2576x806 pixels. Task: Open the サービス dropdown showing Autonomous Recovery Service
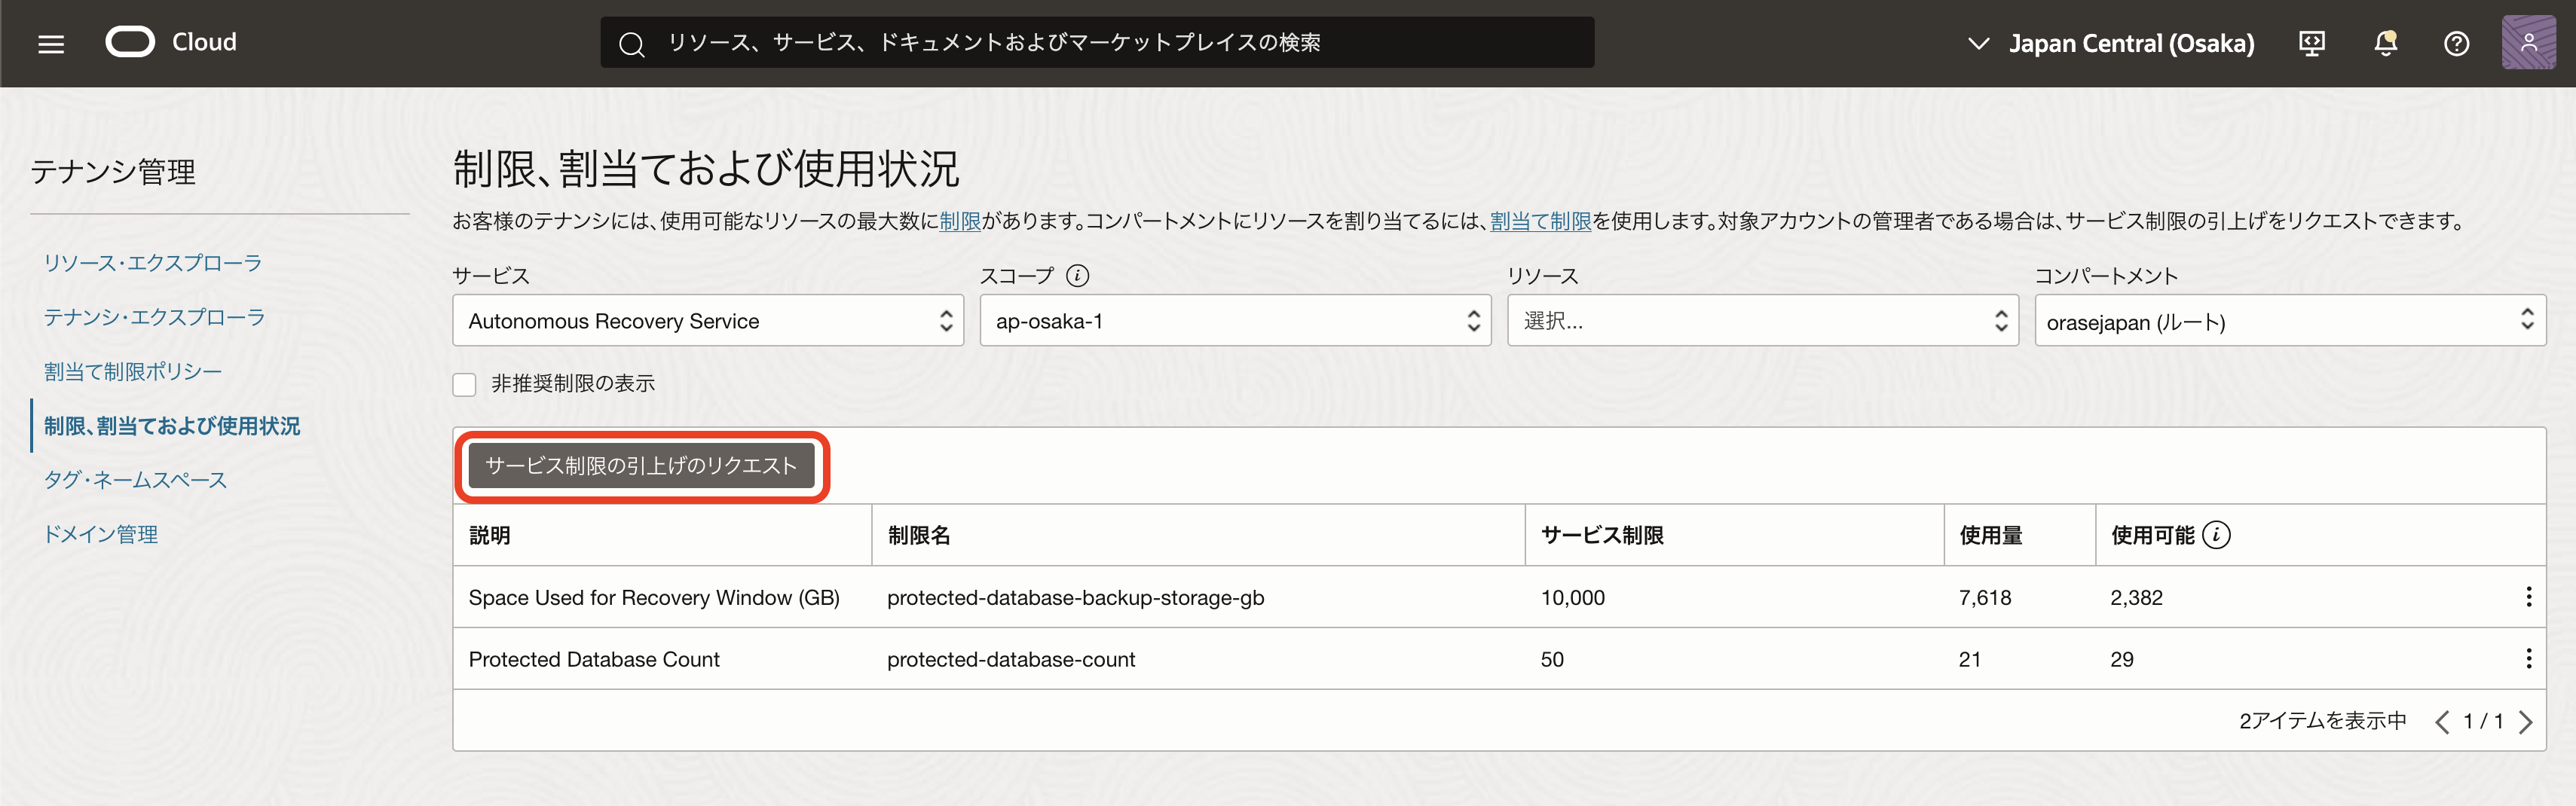click(x=707, y=321)
